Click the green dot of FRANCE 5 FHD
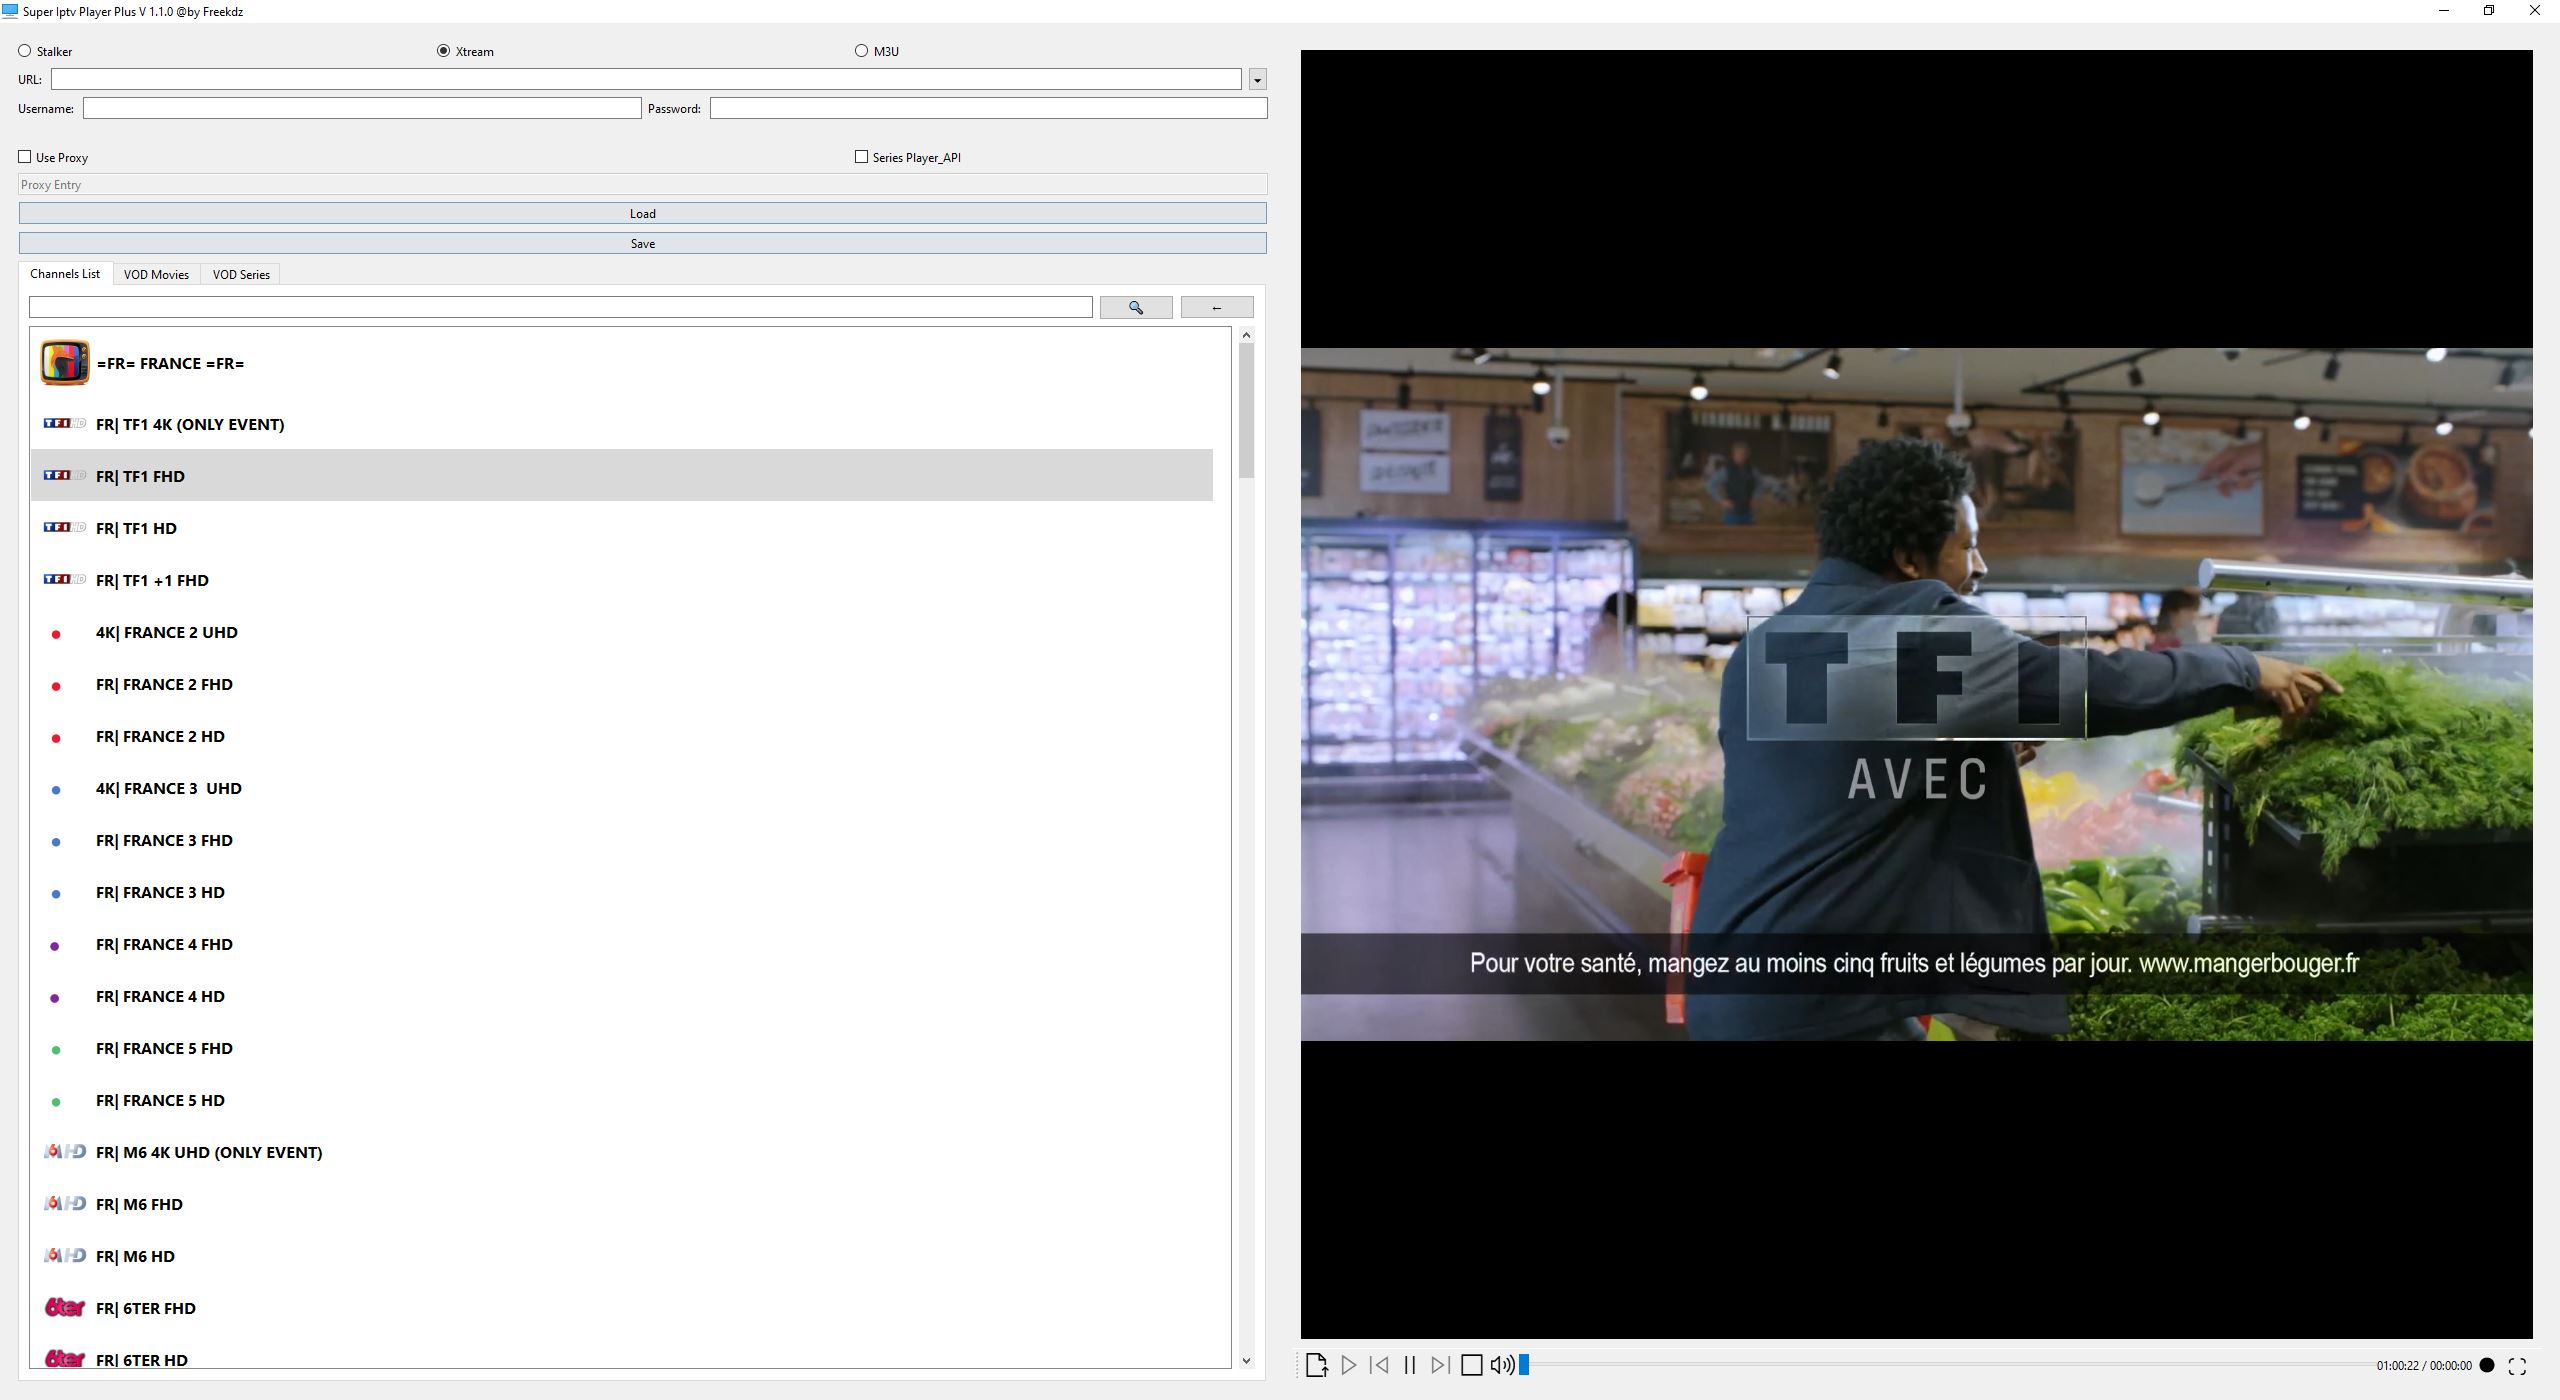Image resolution: width=2560 pixels, height=1400 pixels. [x=56, y=1050]
